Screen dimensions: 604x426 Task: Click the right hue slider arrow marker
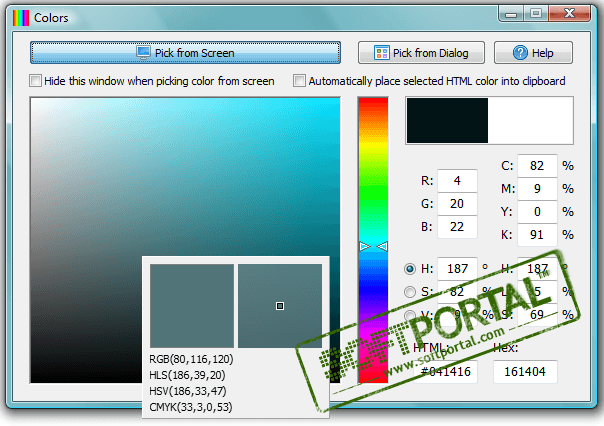coord(382,246)
